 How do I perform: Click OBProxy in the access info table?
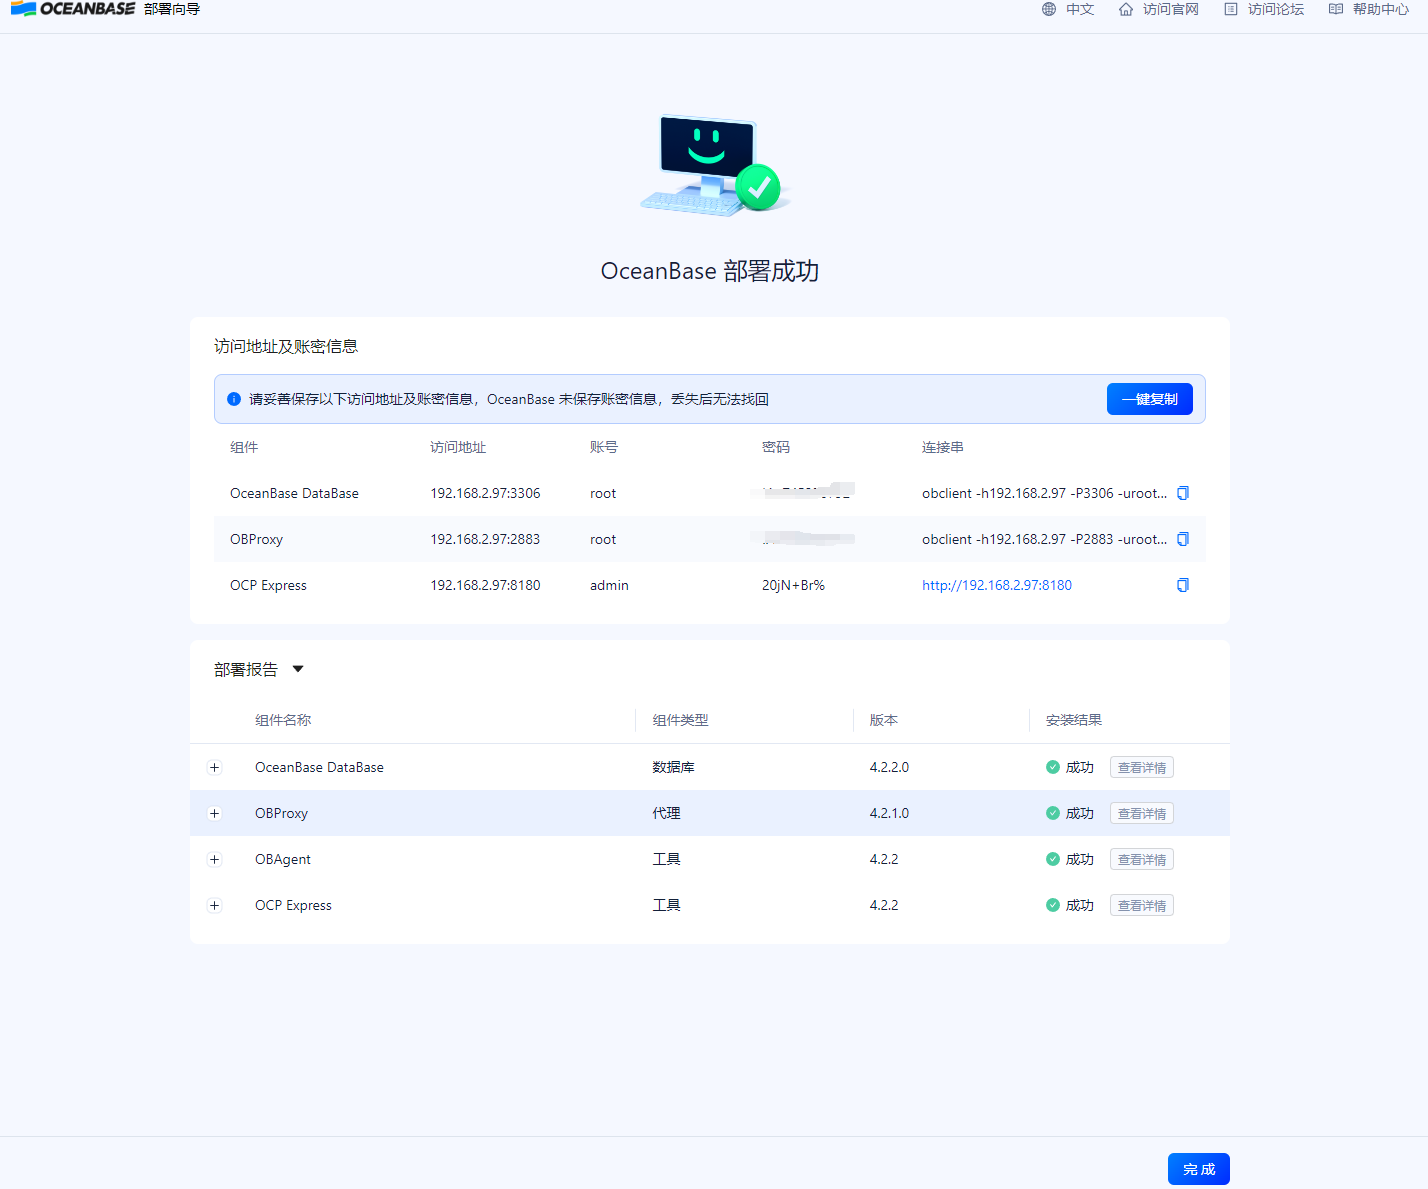coord(256,539)
